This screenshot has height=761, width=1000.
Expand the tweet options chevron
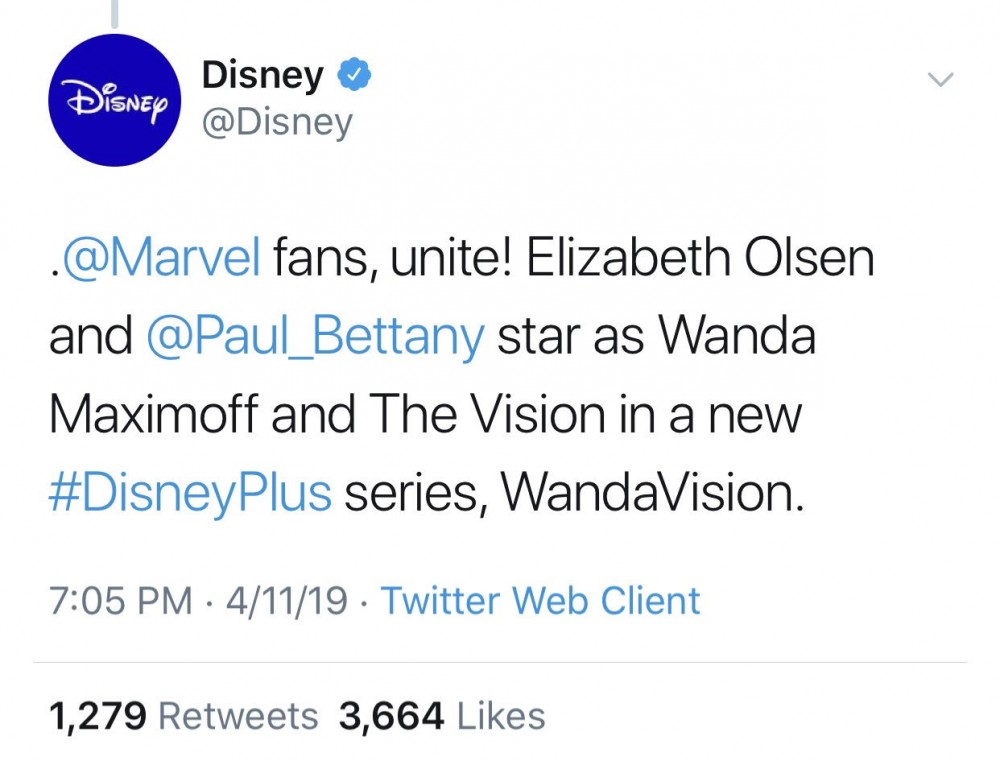941,80
